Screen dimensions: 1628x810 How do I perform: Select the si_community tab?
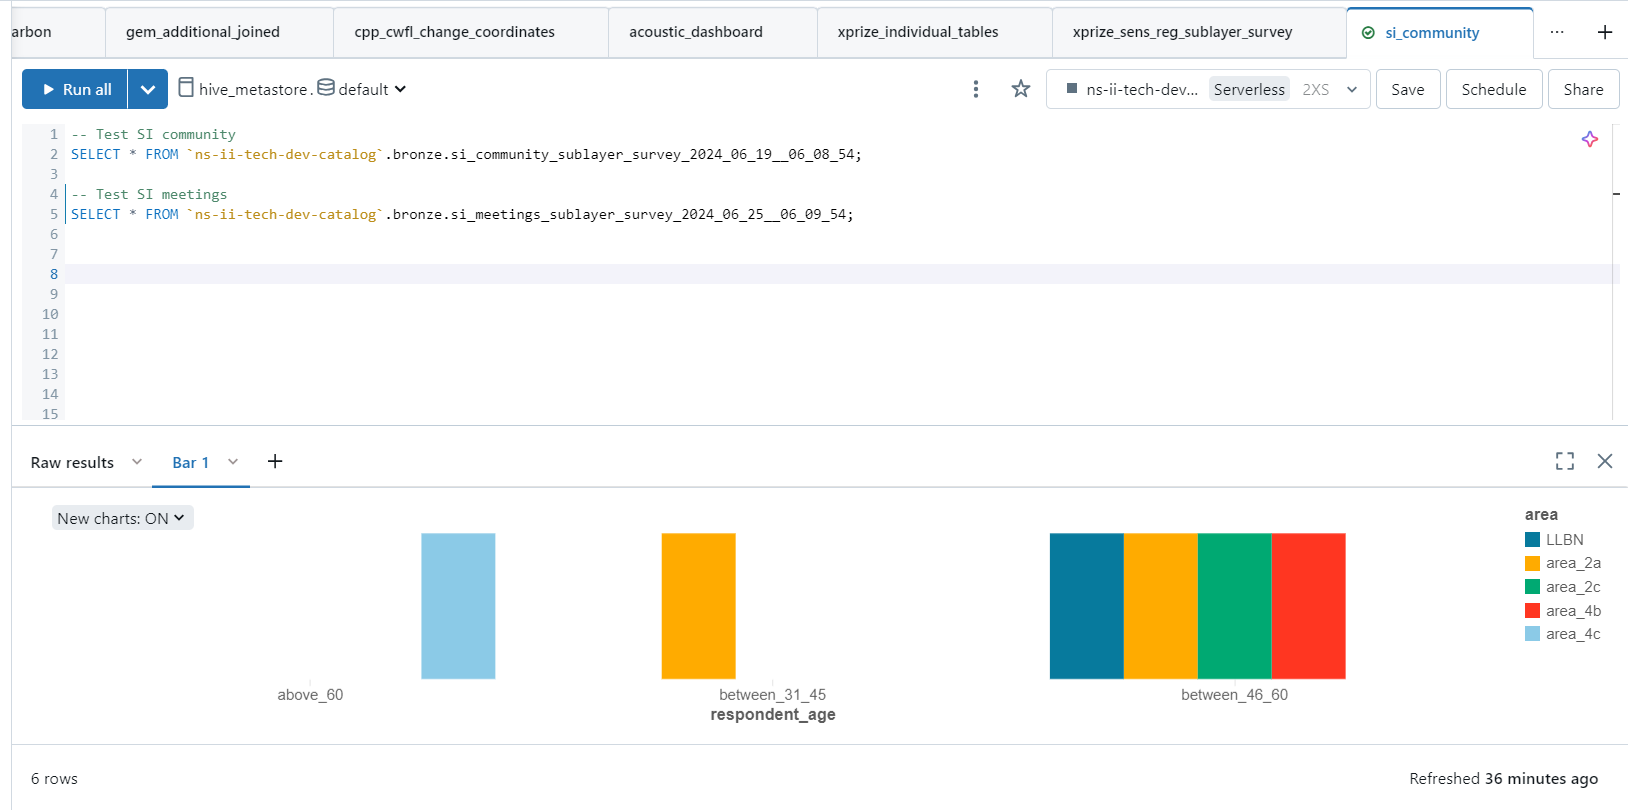1432,33
